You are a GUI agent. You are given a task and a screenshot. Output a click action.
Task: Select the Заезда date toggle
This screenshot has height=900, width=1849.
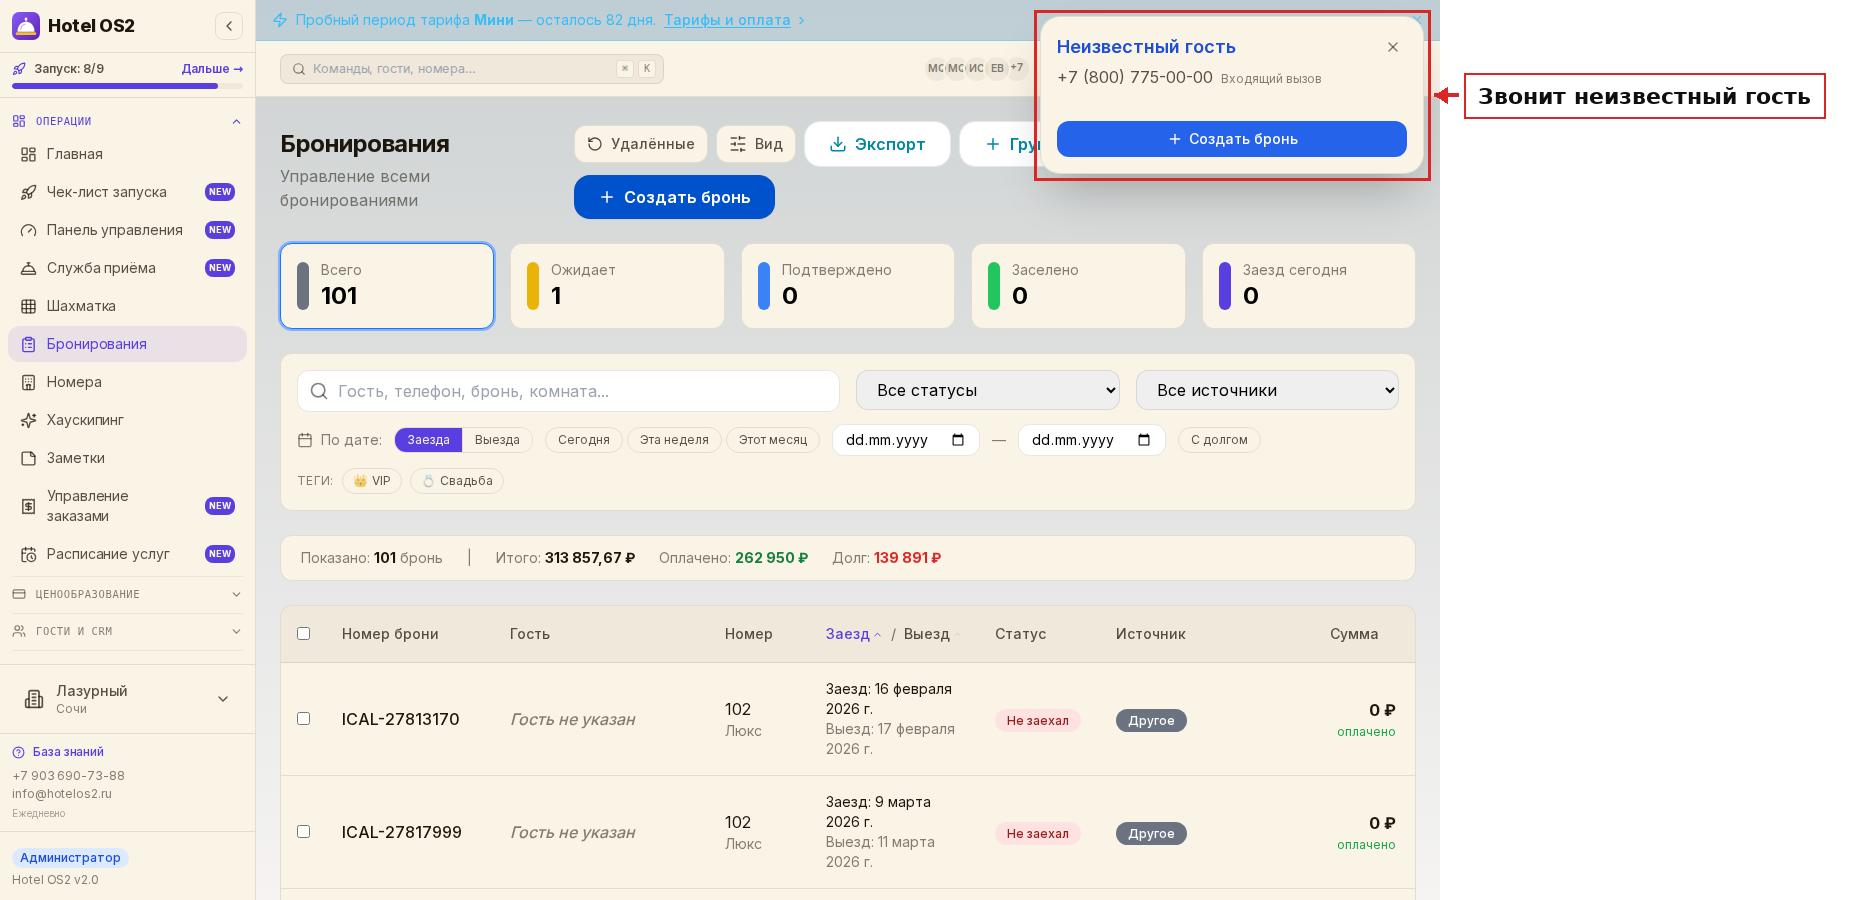point(428,440)
